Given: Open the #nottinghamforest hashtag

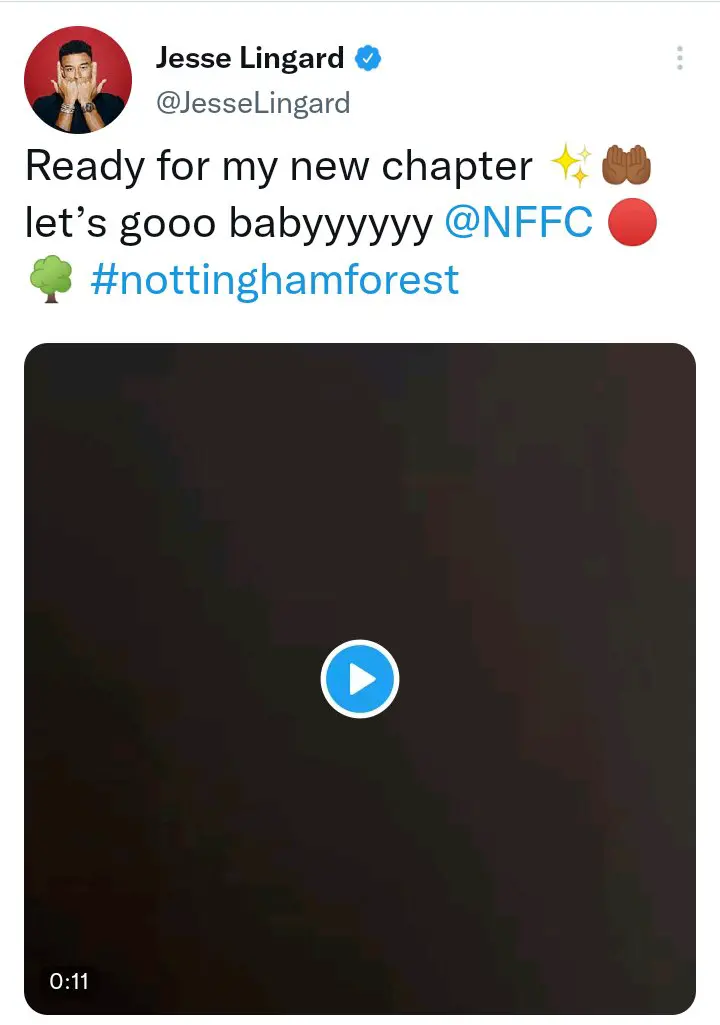Looking at the screenshot, I should coord(274,280).
